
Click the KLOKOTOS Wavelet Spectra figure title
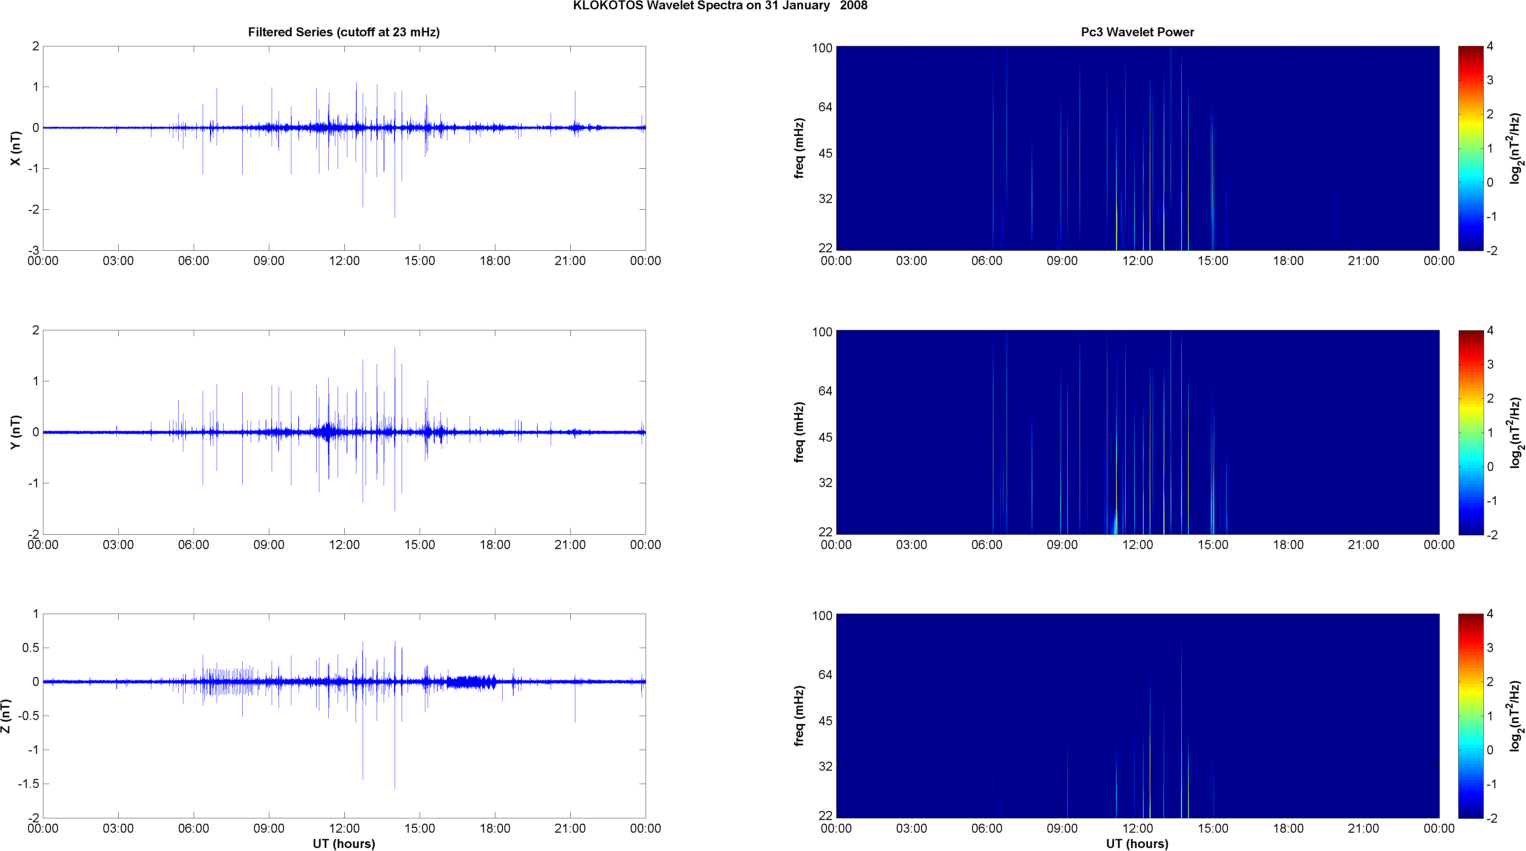tap(720, 6)
